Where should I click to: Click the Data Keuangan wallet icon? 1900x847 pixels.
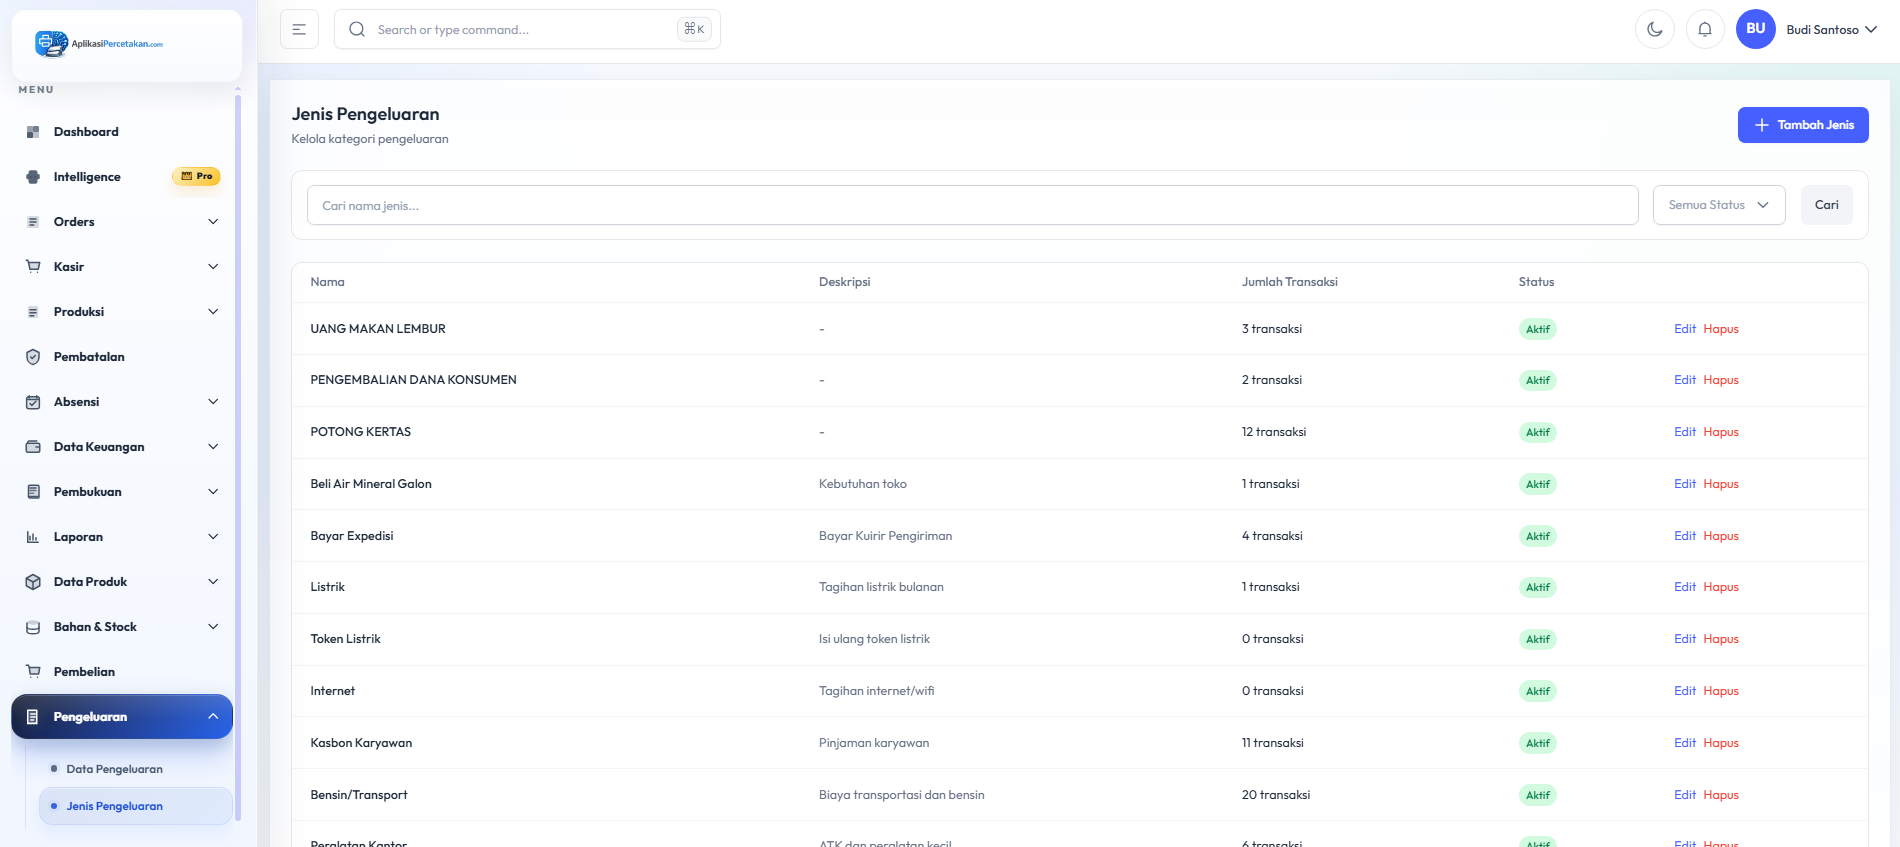33,447
